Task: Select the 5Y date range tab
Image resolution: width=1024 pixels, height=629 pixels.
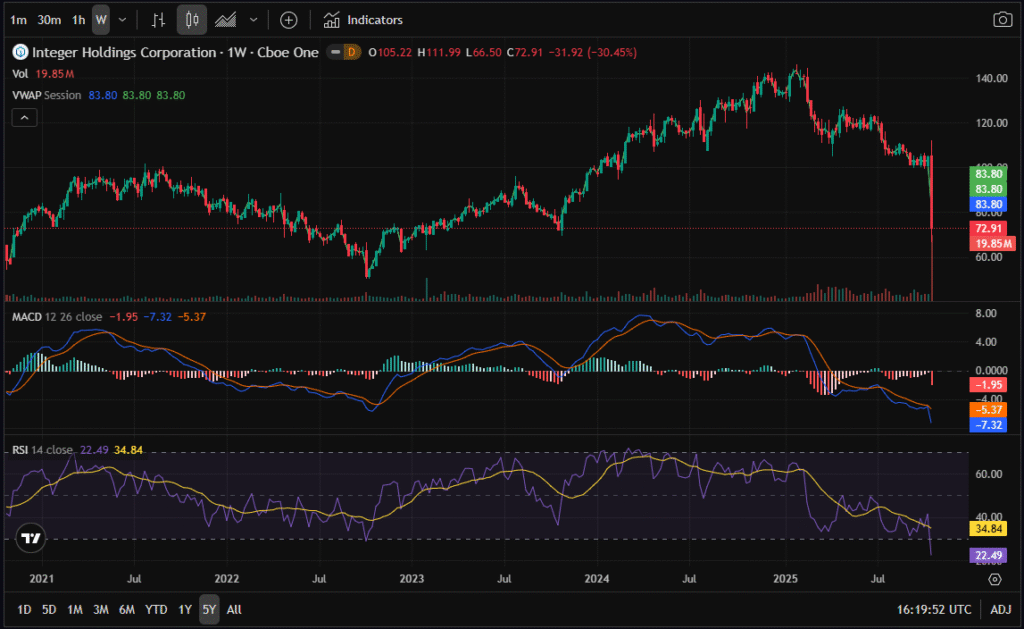Action: [x=208, y=609]
